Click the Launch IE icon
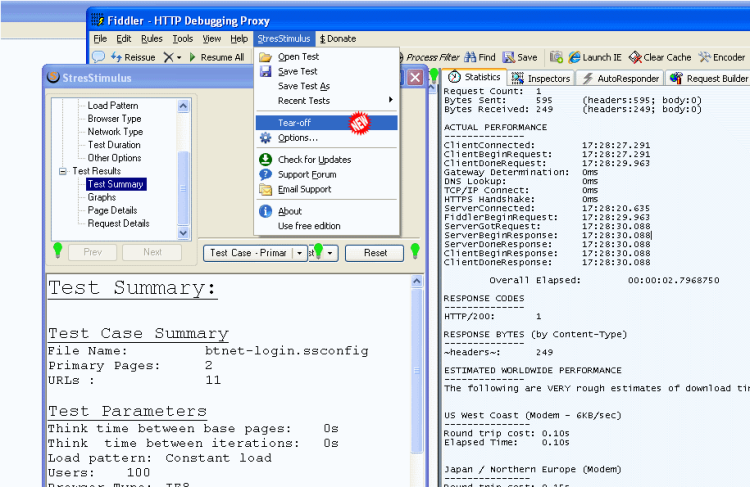Screen dimensions: 750x487 [x=574, y=57]
